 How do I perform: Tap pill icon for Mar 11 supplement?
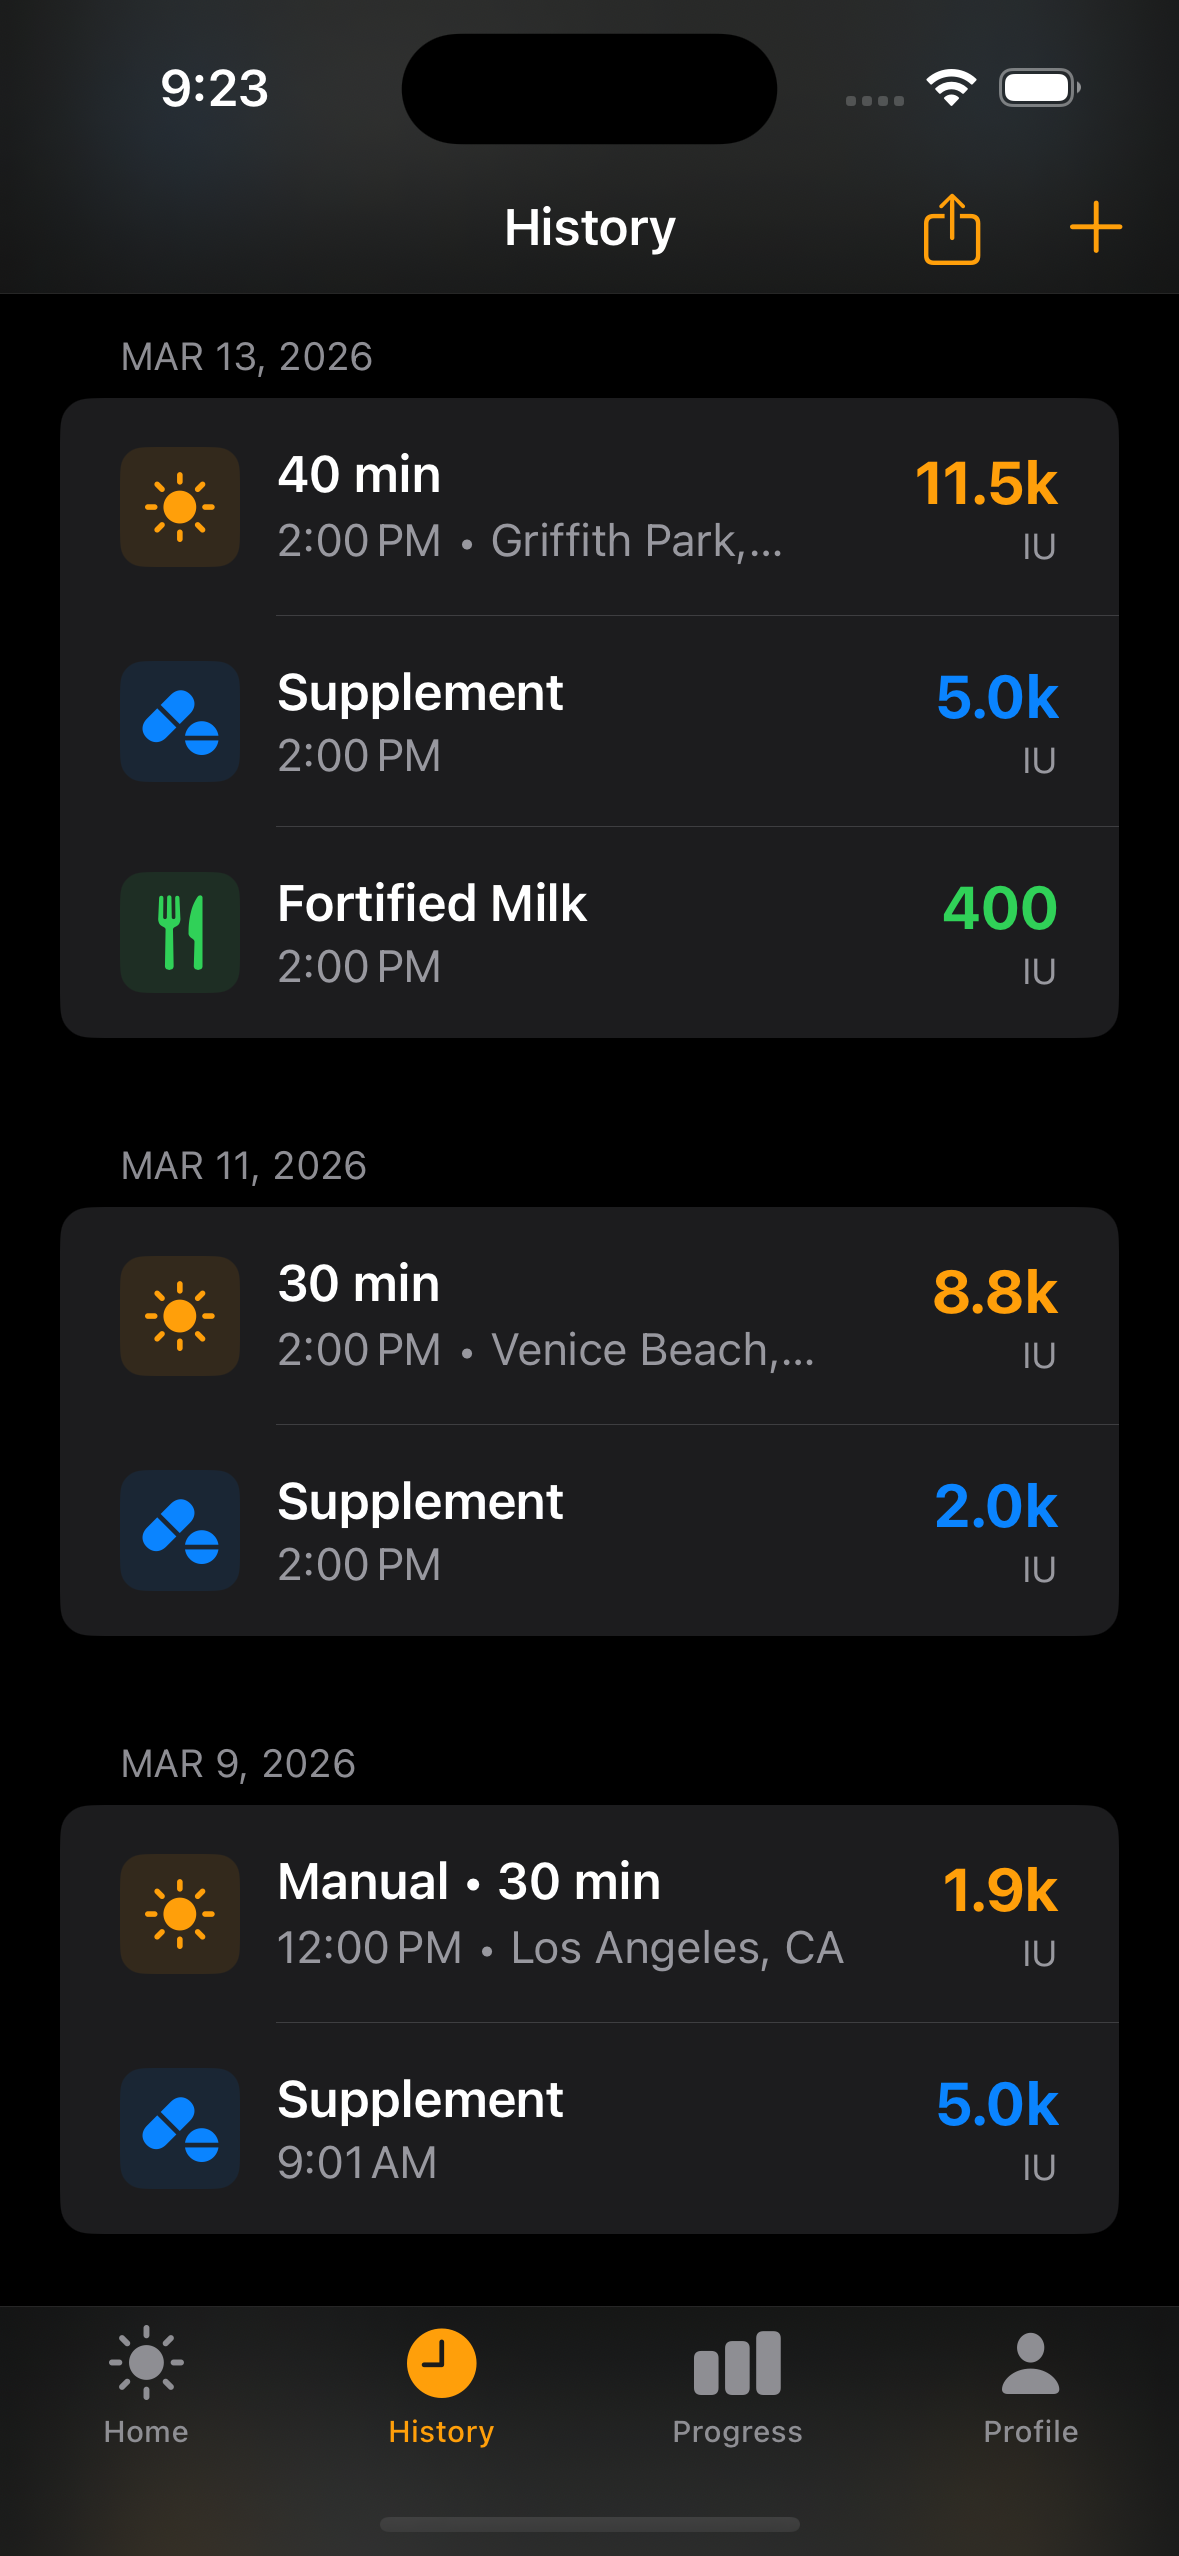(x=180, y=1530)
